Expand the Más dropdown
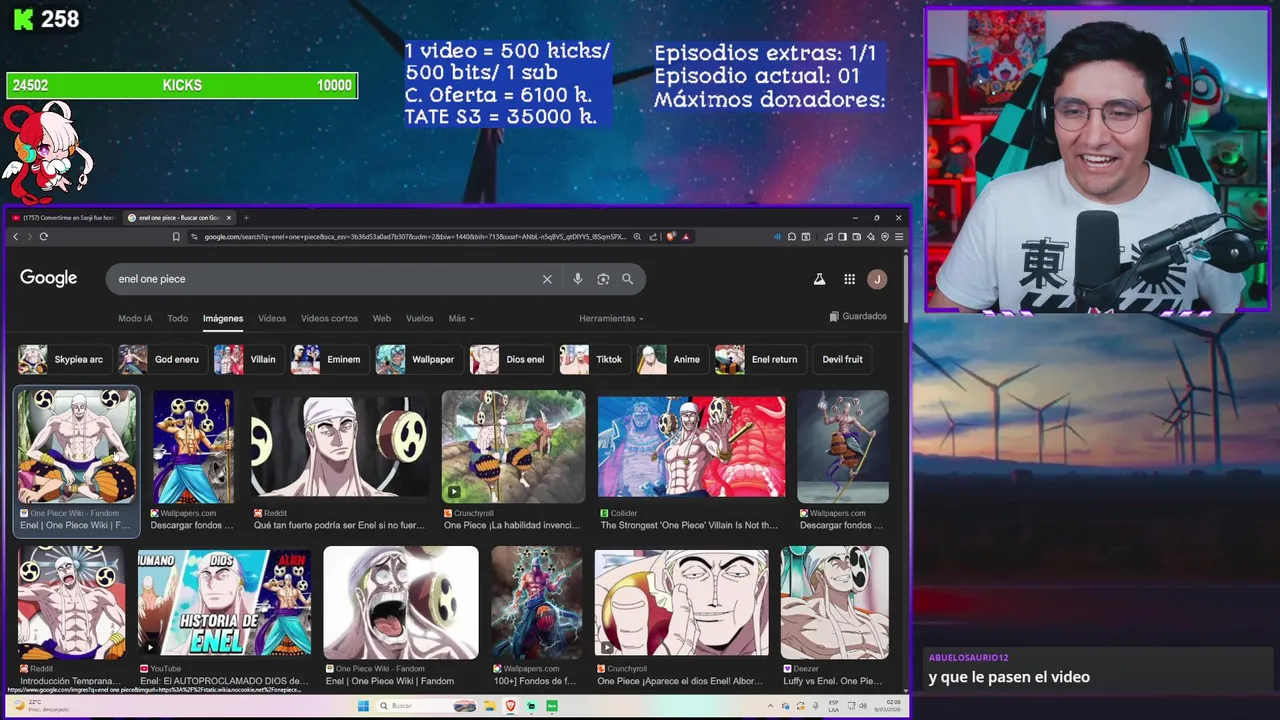The height and width of the screenshot is (720, 1280). coord(461,318)
